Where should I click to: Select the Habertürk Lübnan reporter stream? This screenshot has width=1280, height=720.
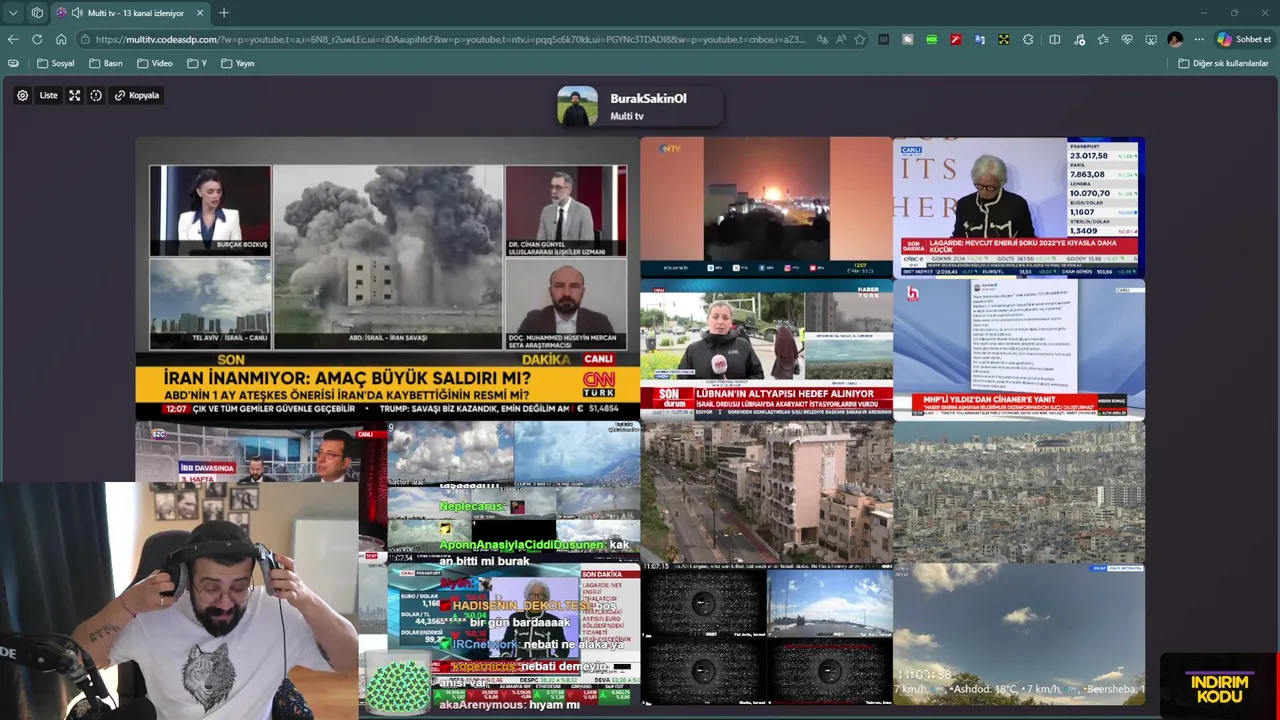click(766, 349)
